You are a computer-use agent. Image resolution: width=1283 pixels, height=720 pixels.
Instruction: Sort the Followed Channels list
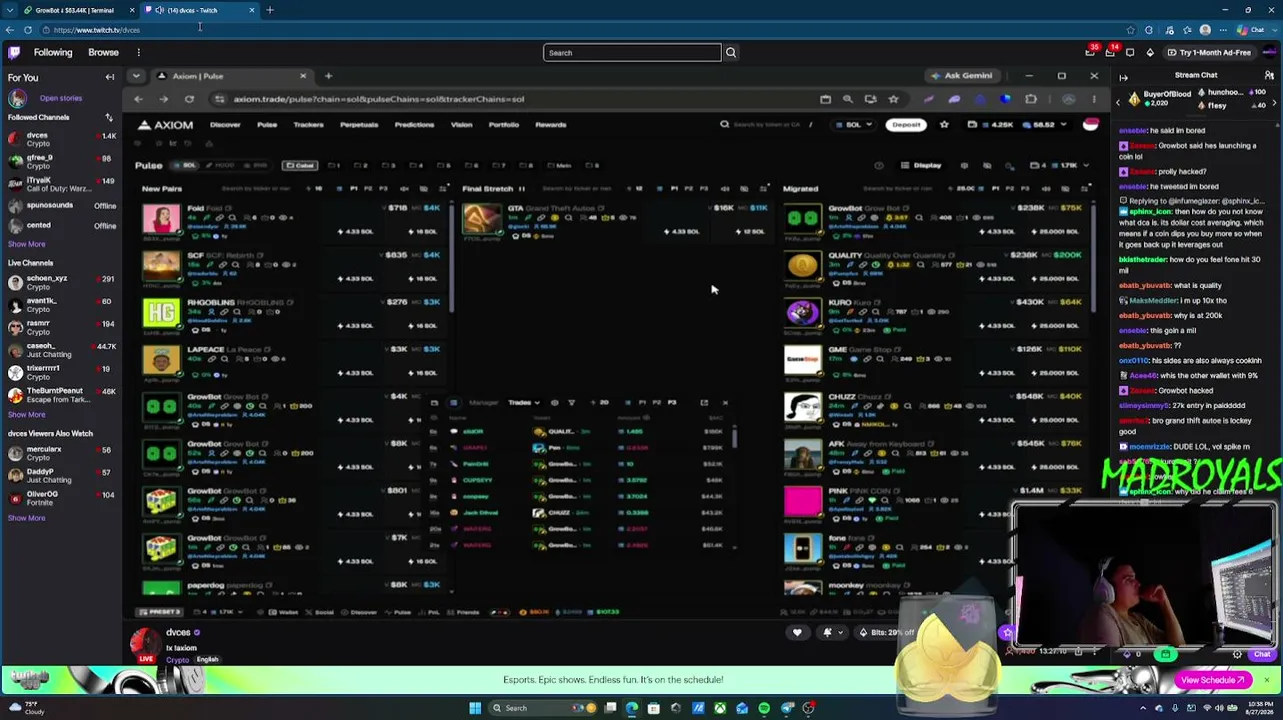(109, 117)
